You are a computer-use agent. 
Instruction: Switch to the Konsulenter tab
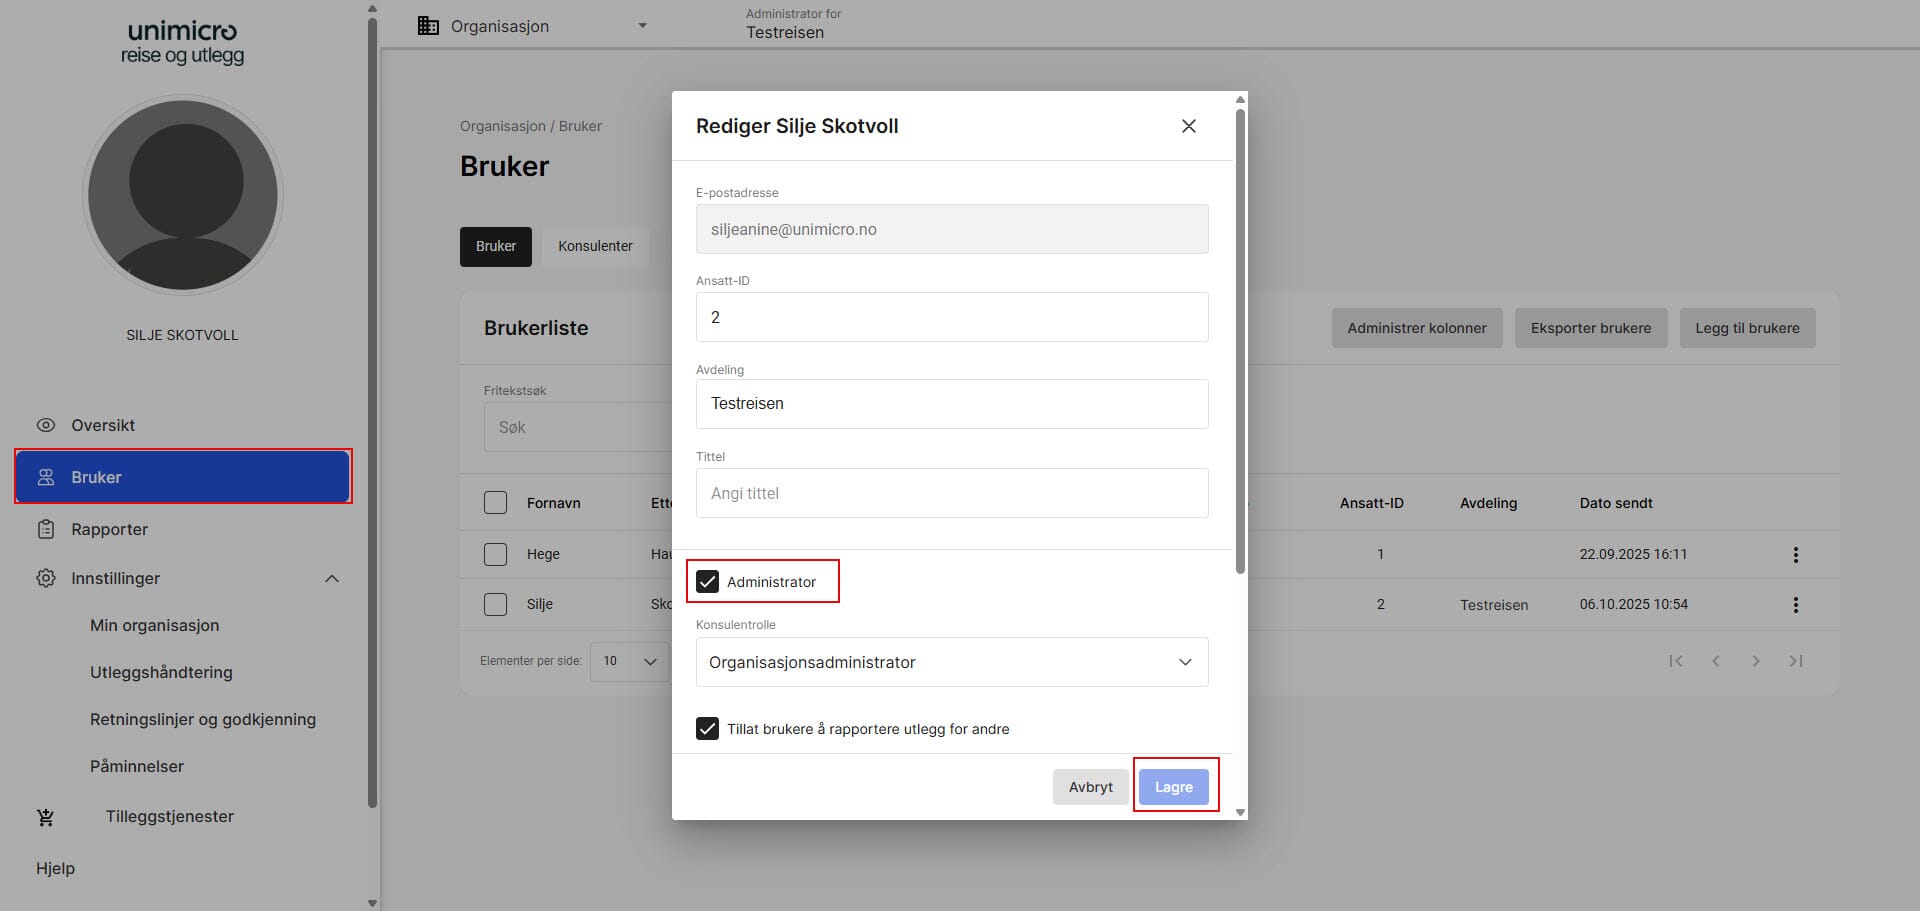(x=595, y=246)
